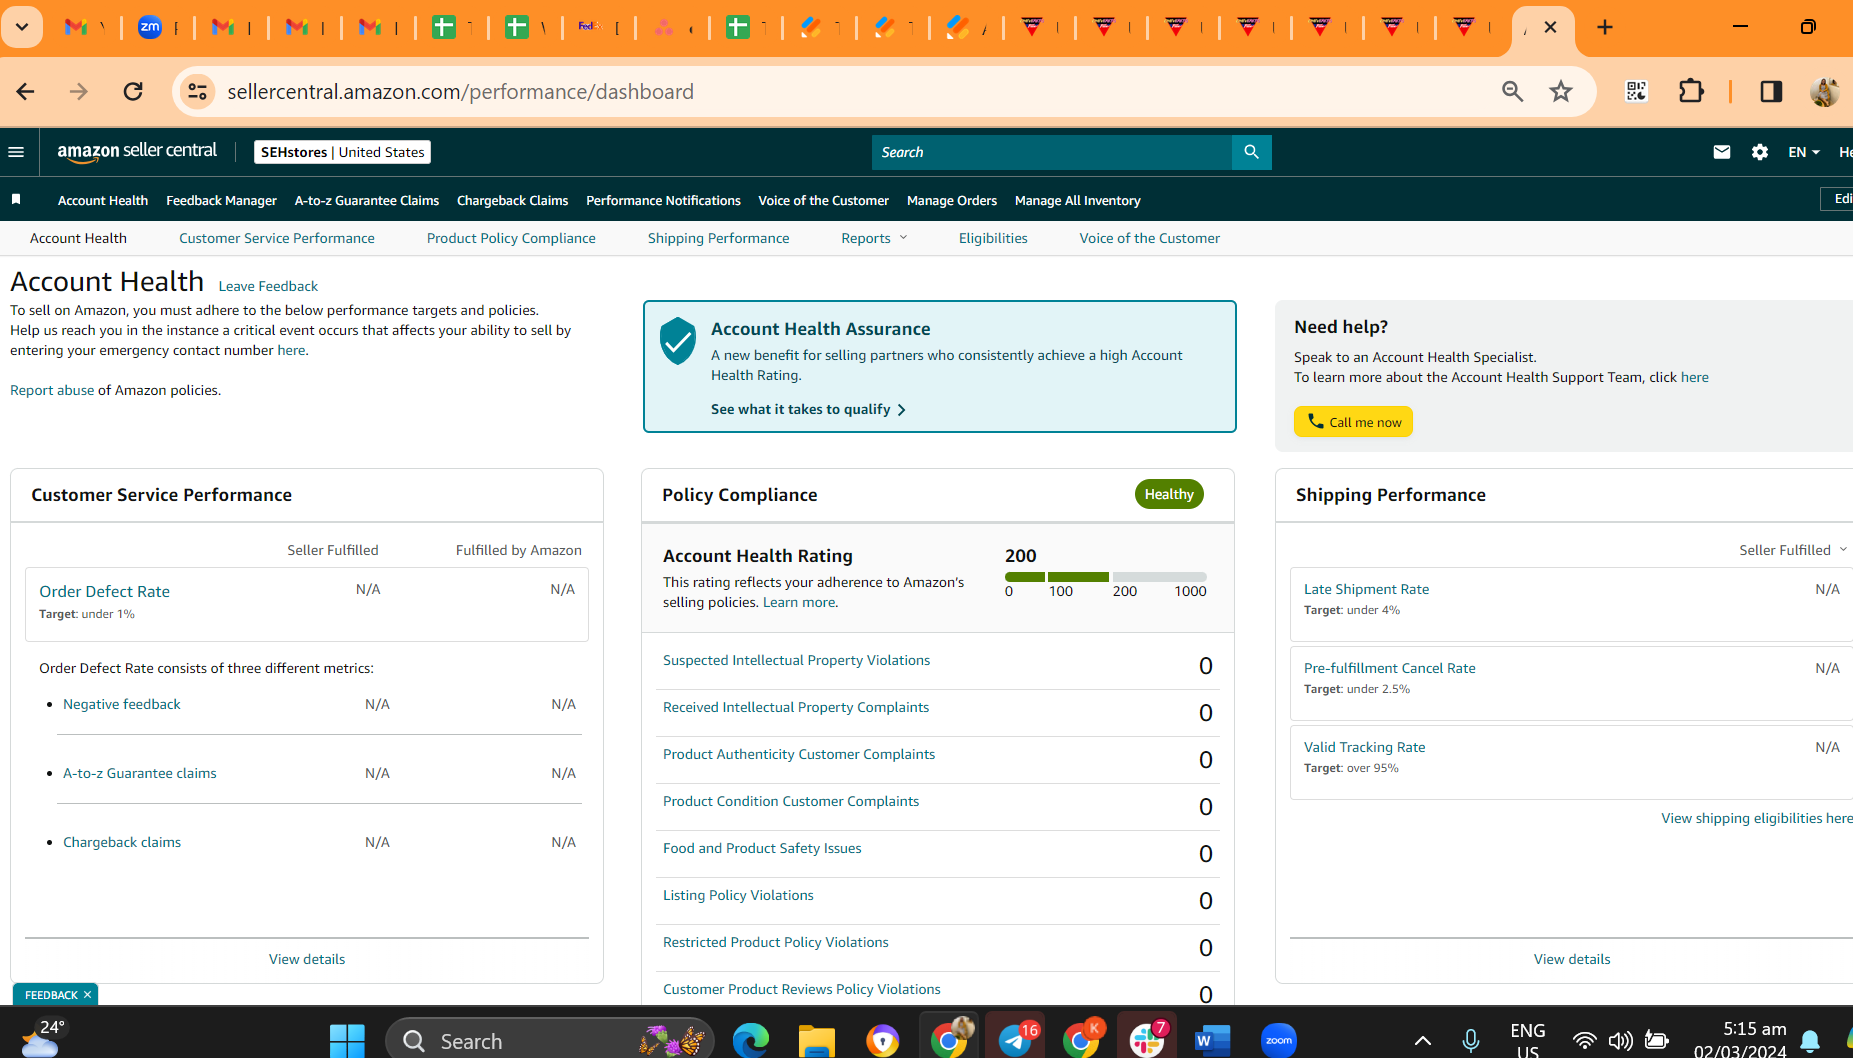Open Microsoft Word from the taskbar

pyautogui.click(x=1213, y=1041)
